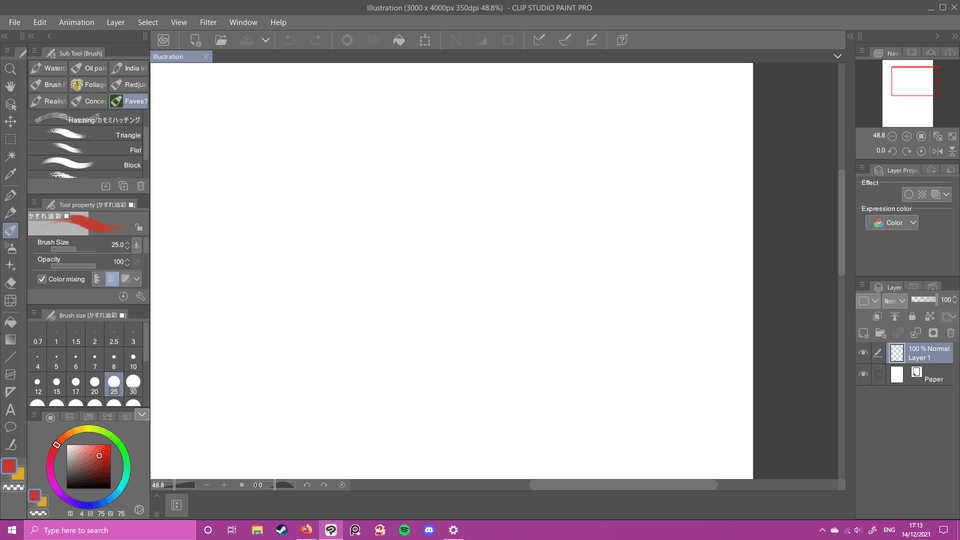
Task: Expand the color palette panel chevron
Action: (x=141, y=414)
